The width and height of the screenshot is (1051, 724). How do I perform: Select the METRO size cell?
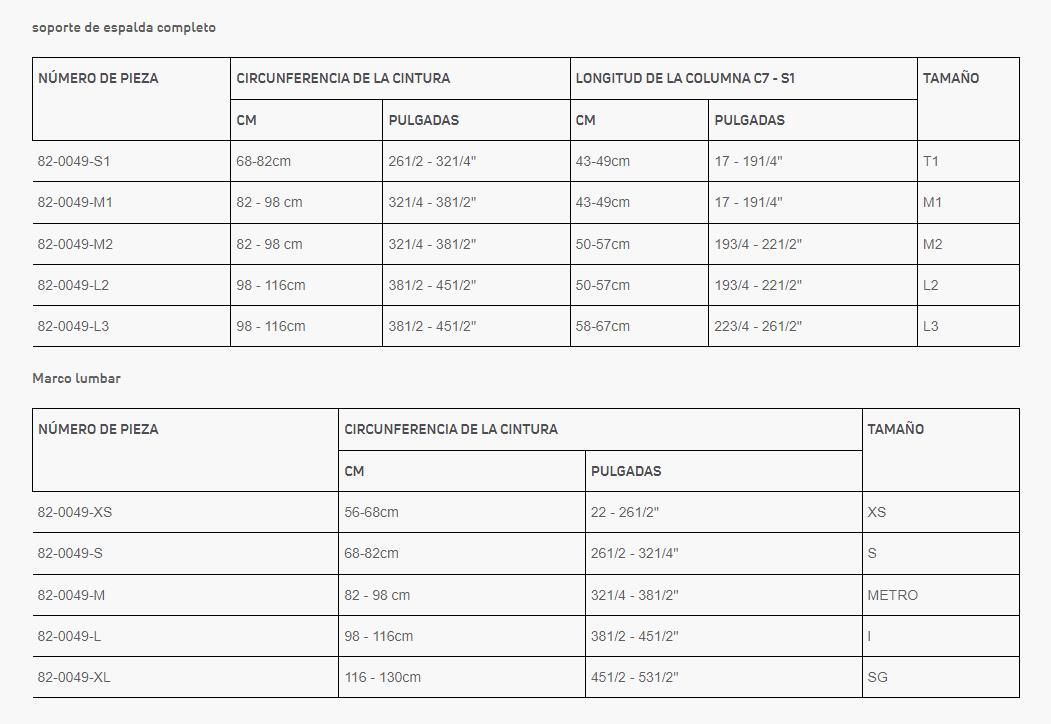pos(893,595)
